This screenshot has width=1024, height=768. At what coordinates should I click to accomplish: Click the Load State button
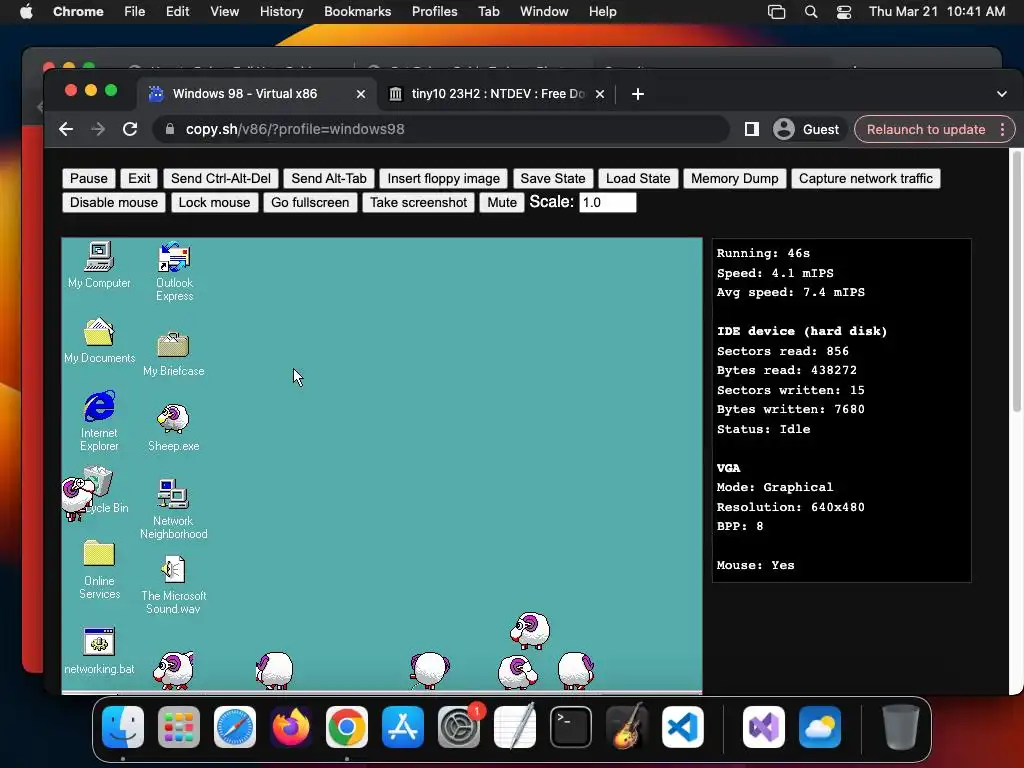[x=638, y=178]
